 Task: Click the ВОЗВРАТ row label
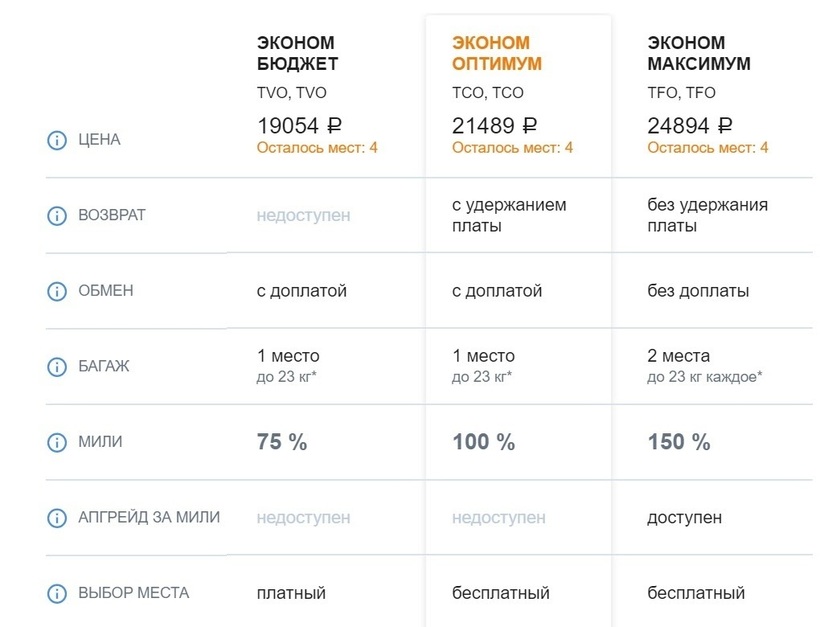pyautogui.click(x=112, y=216)
